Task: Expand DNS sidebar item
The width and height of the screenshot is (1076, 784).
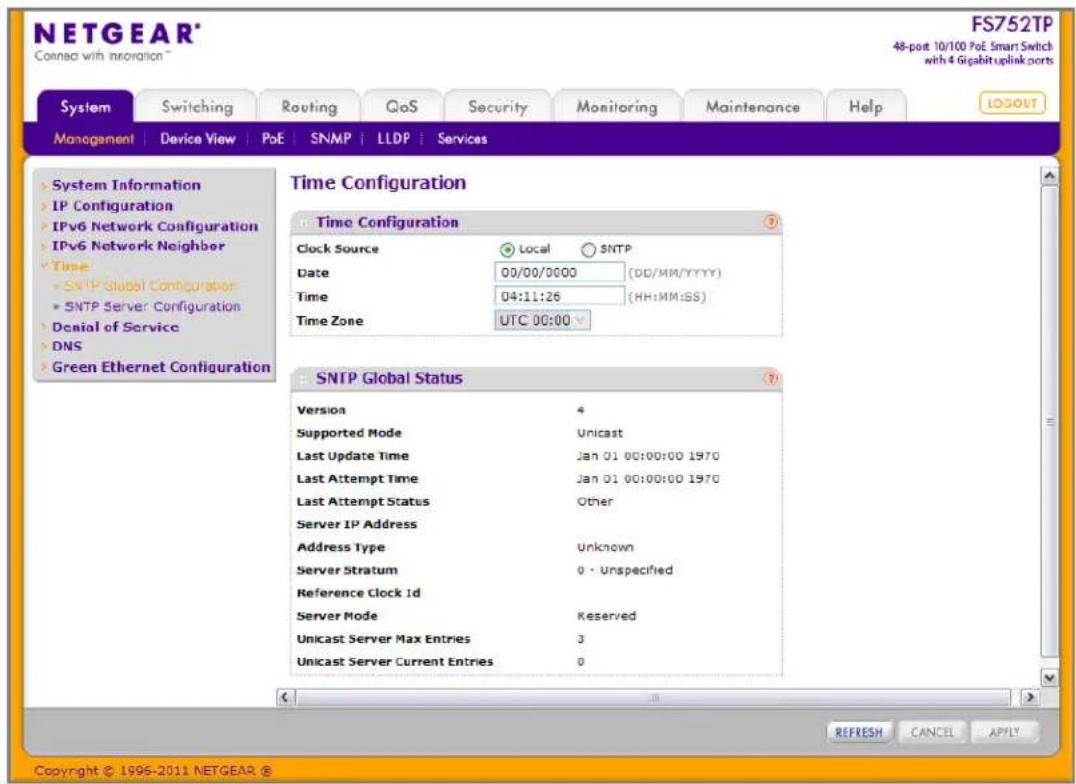Action: 67,346
